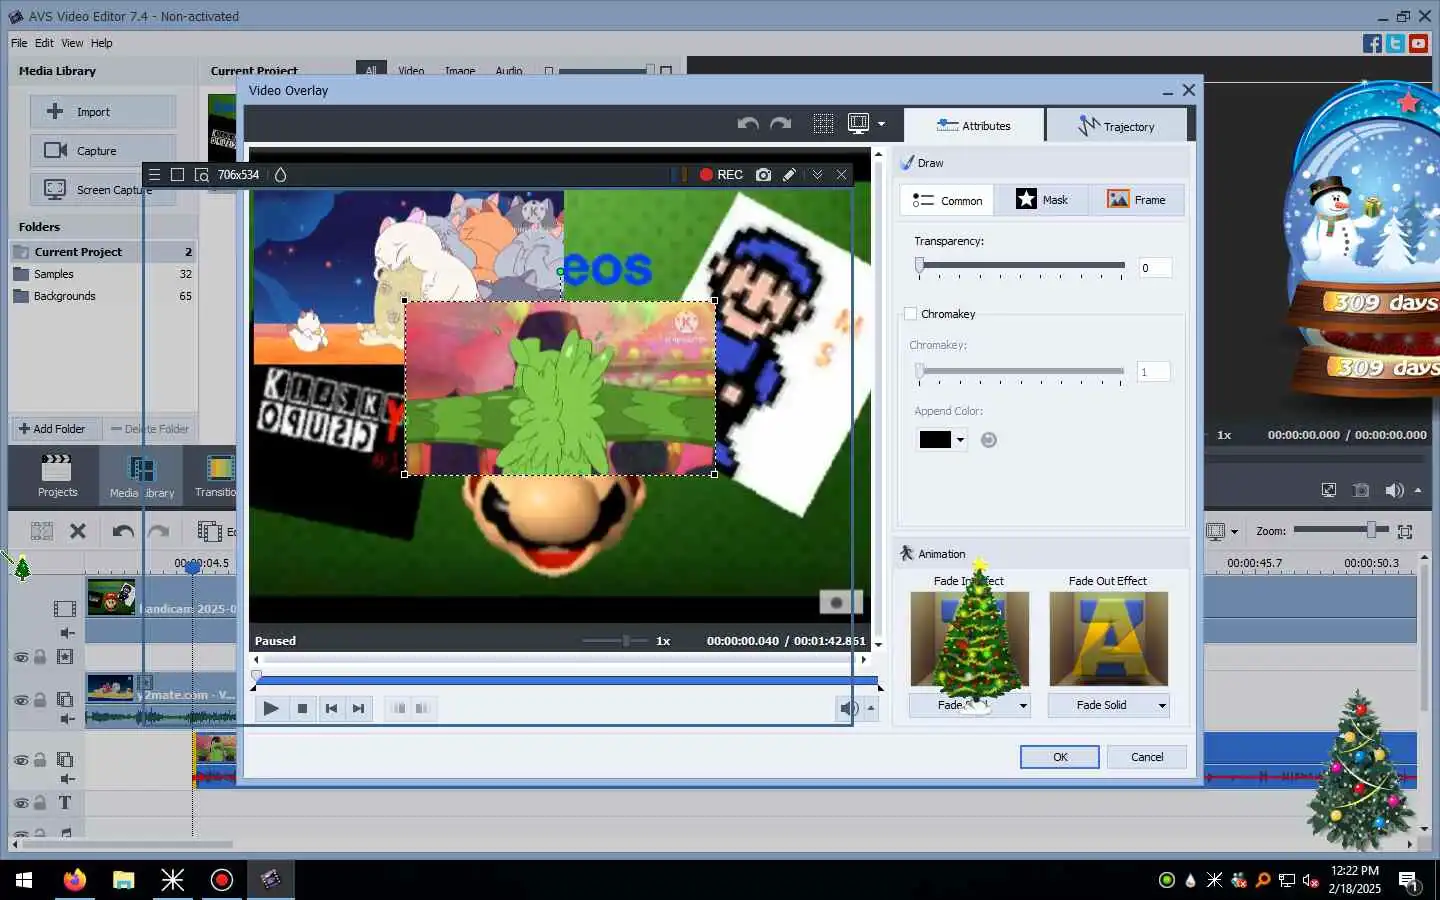This screenshot has height=900, width=1440.
Task: Select the Mask draw mode
Action: point(1042,200)
